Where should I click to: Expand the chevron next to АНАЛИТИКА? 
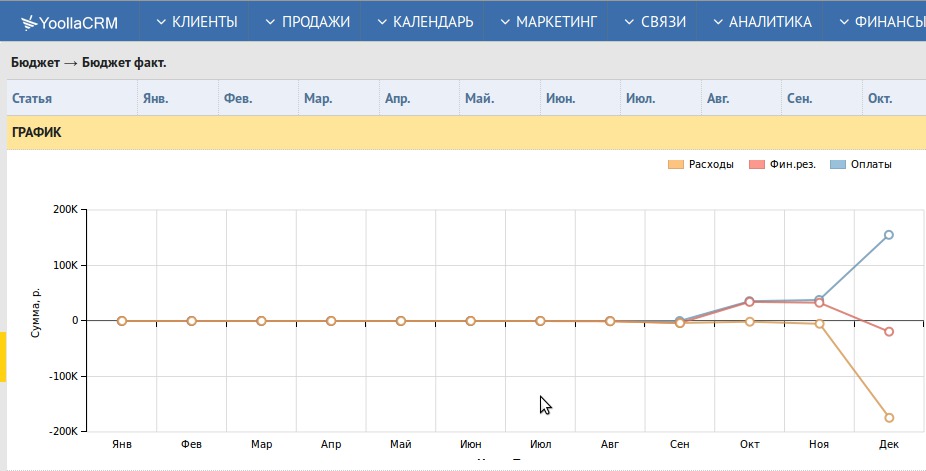[718, 22]
